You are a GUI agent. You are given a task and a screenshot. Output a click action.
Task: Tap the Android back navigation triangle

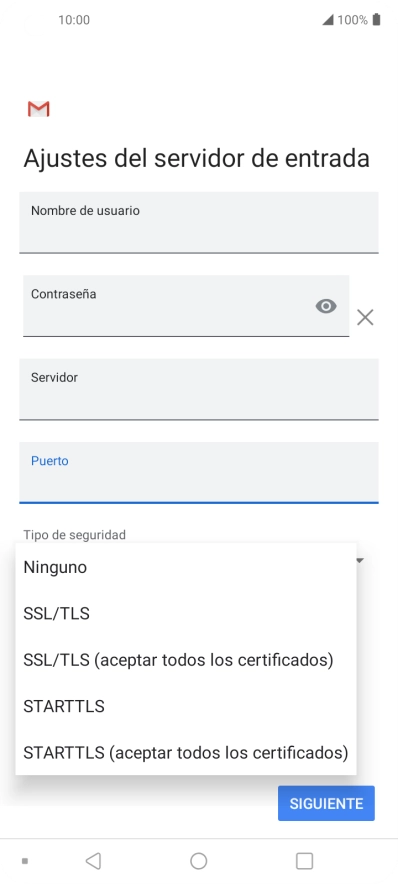point(94,861)
